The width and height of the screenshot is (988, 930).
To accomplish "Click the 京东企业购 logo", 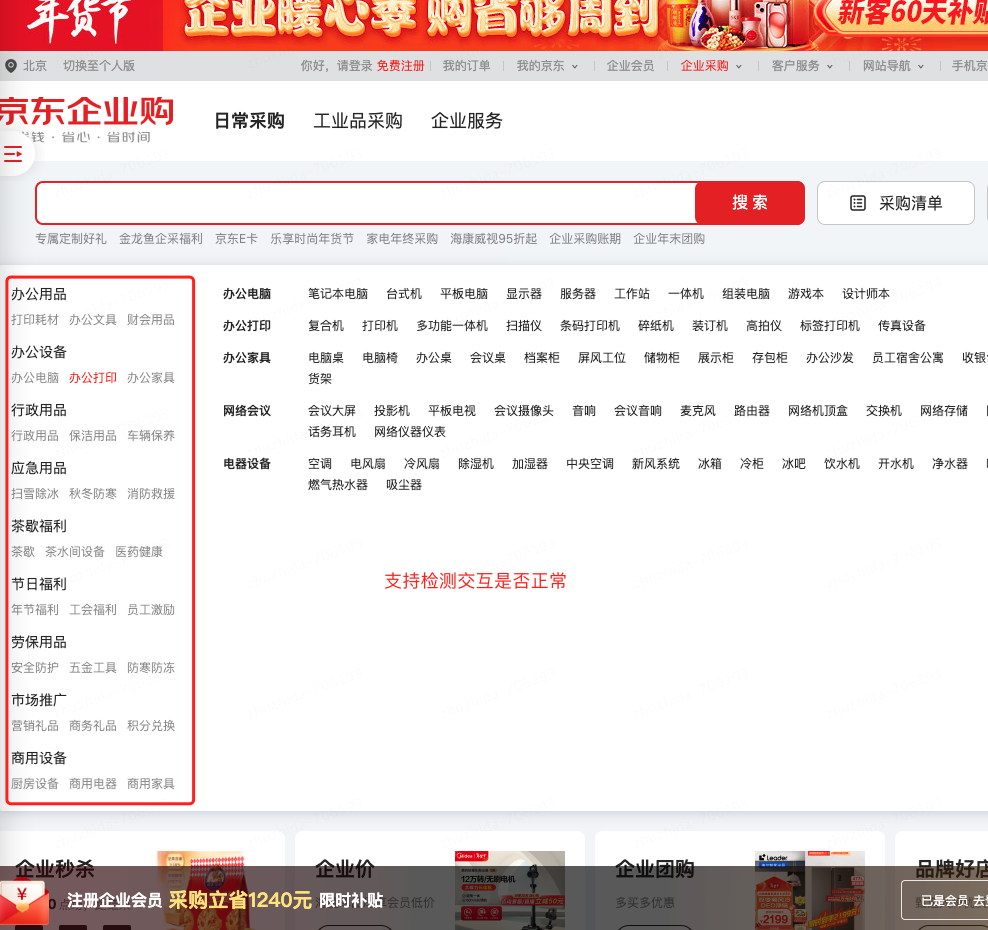I will [86, 112].
